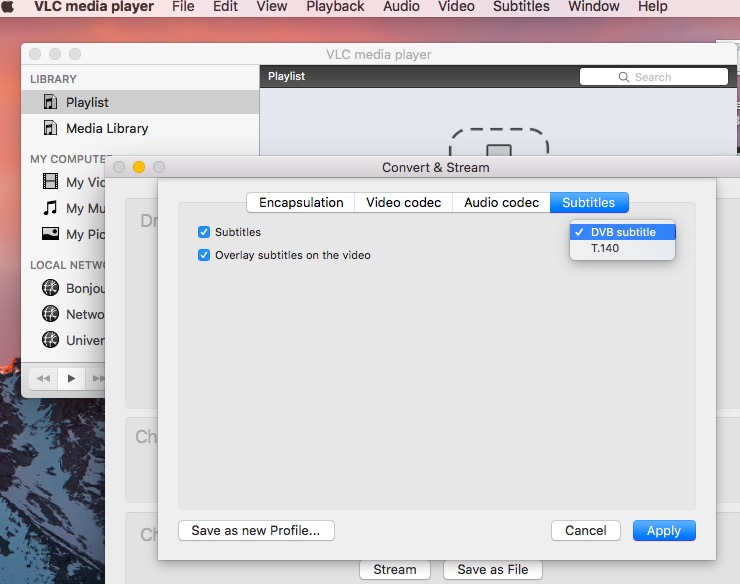Open the Help menu
This screenshot has height=584, width=740.
653,7
